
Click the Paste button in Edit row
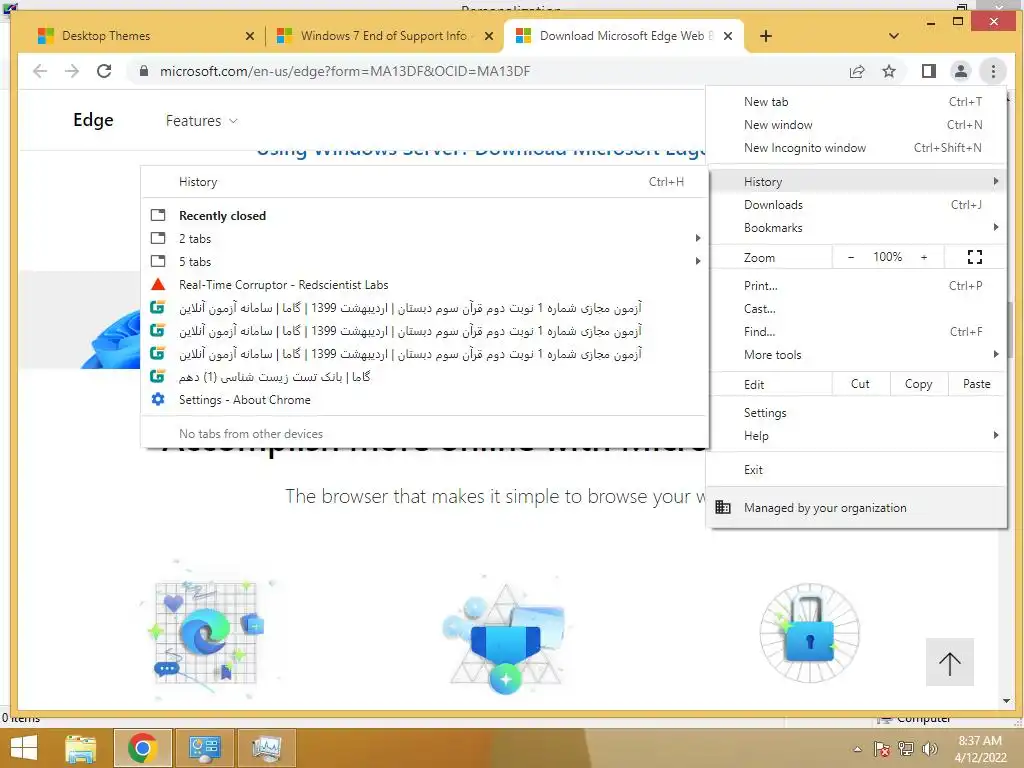pos(976,384)
